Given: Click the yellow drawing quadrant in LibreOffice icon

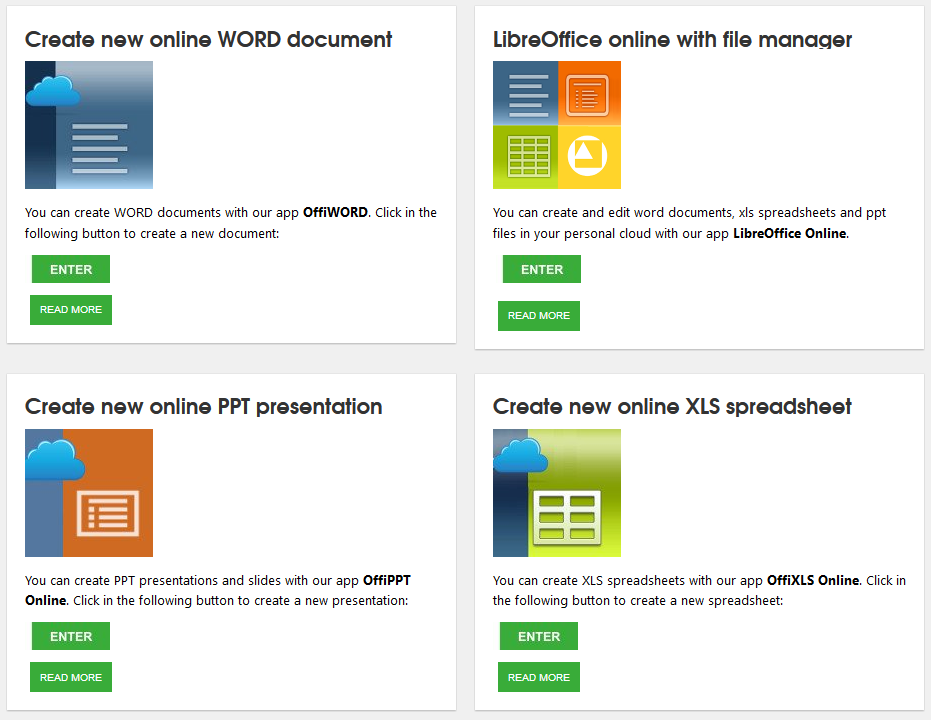Looking at the screenshot, I should (x=589, y=157).
